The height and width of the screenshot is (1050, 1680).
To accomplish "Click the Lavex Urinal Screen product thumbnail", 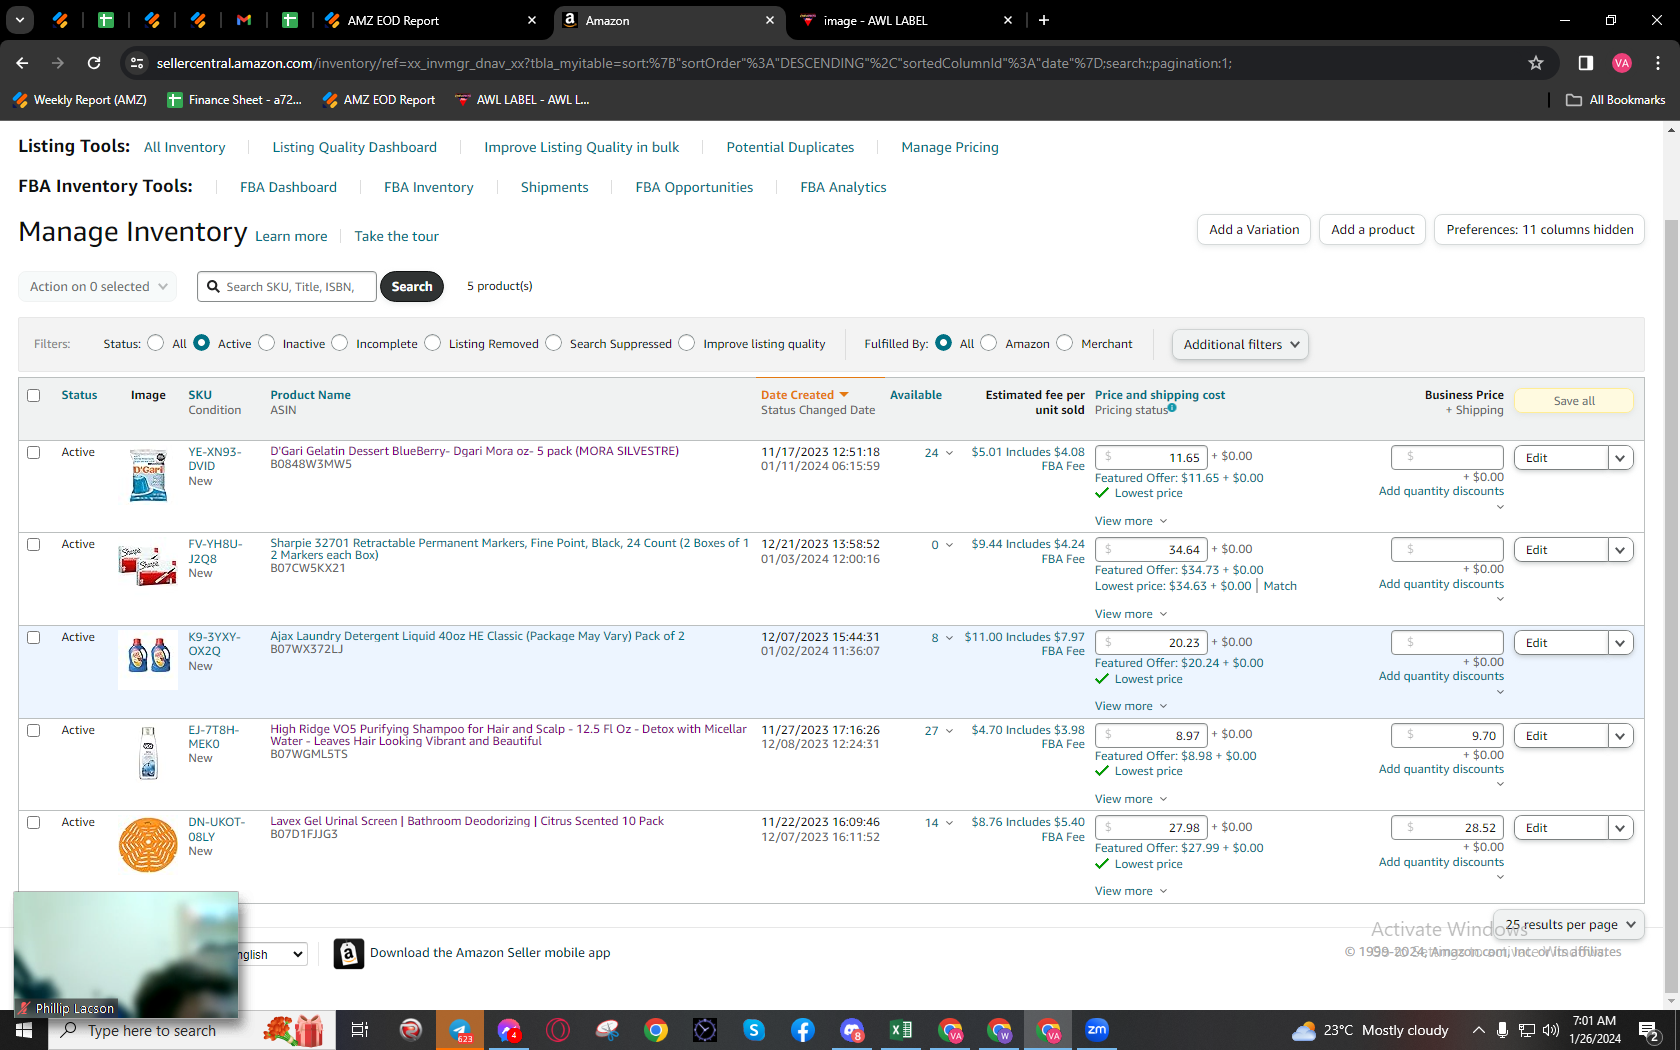I will (148, 845).
